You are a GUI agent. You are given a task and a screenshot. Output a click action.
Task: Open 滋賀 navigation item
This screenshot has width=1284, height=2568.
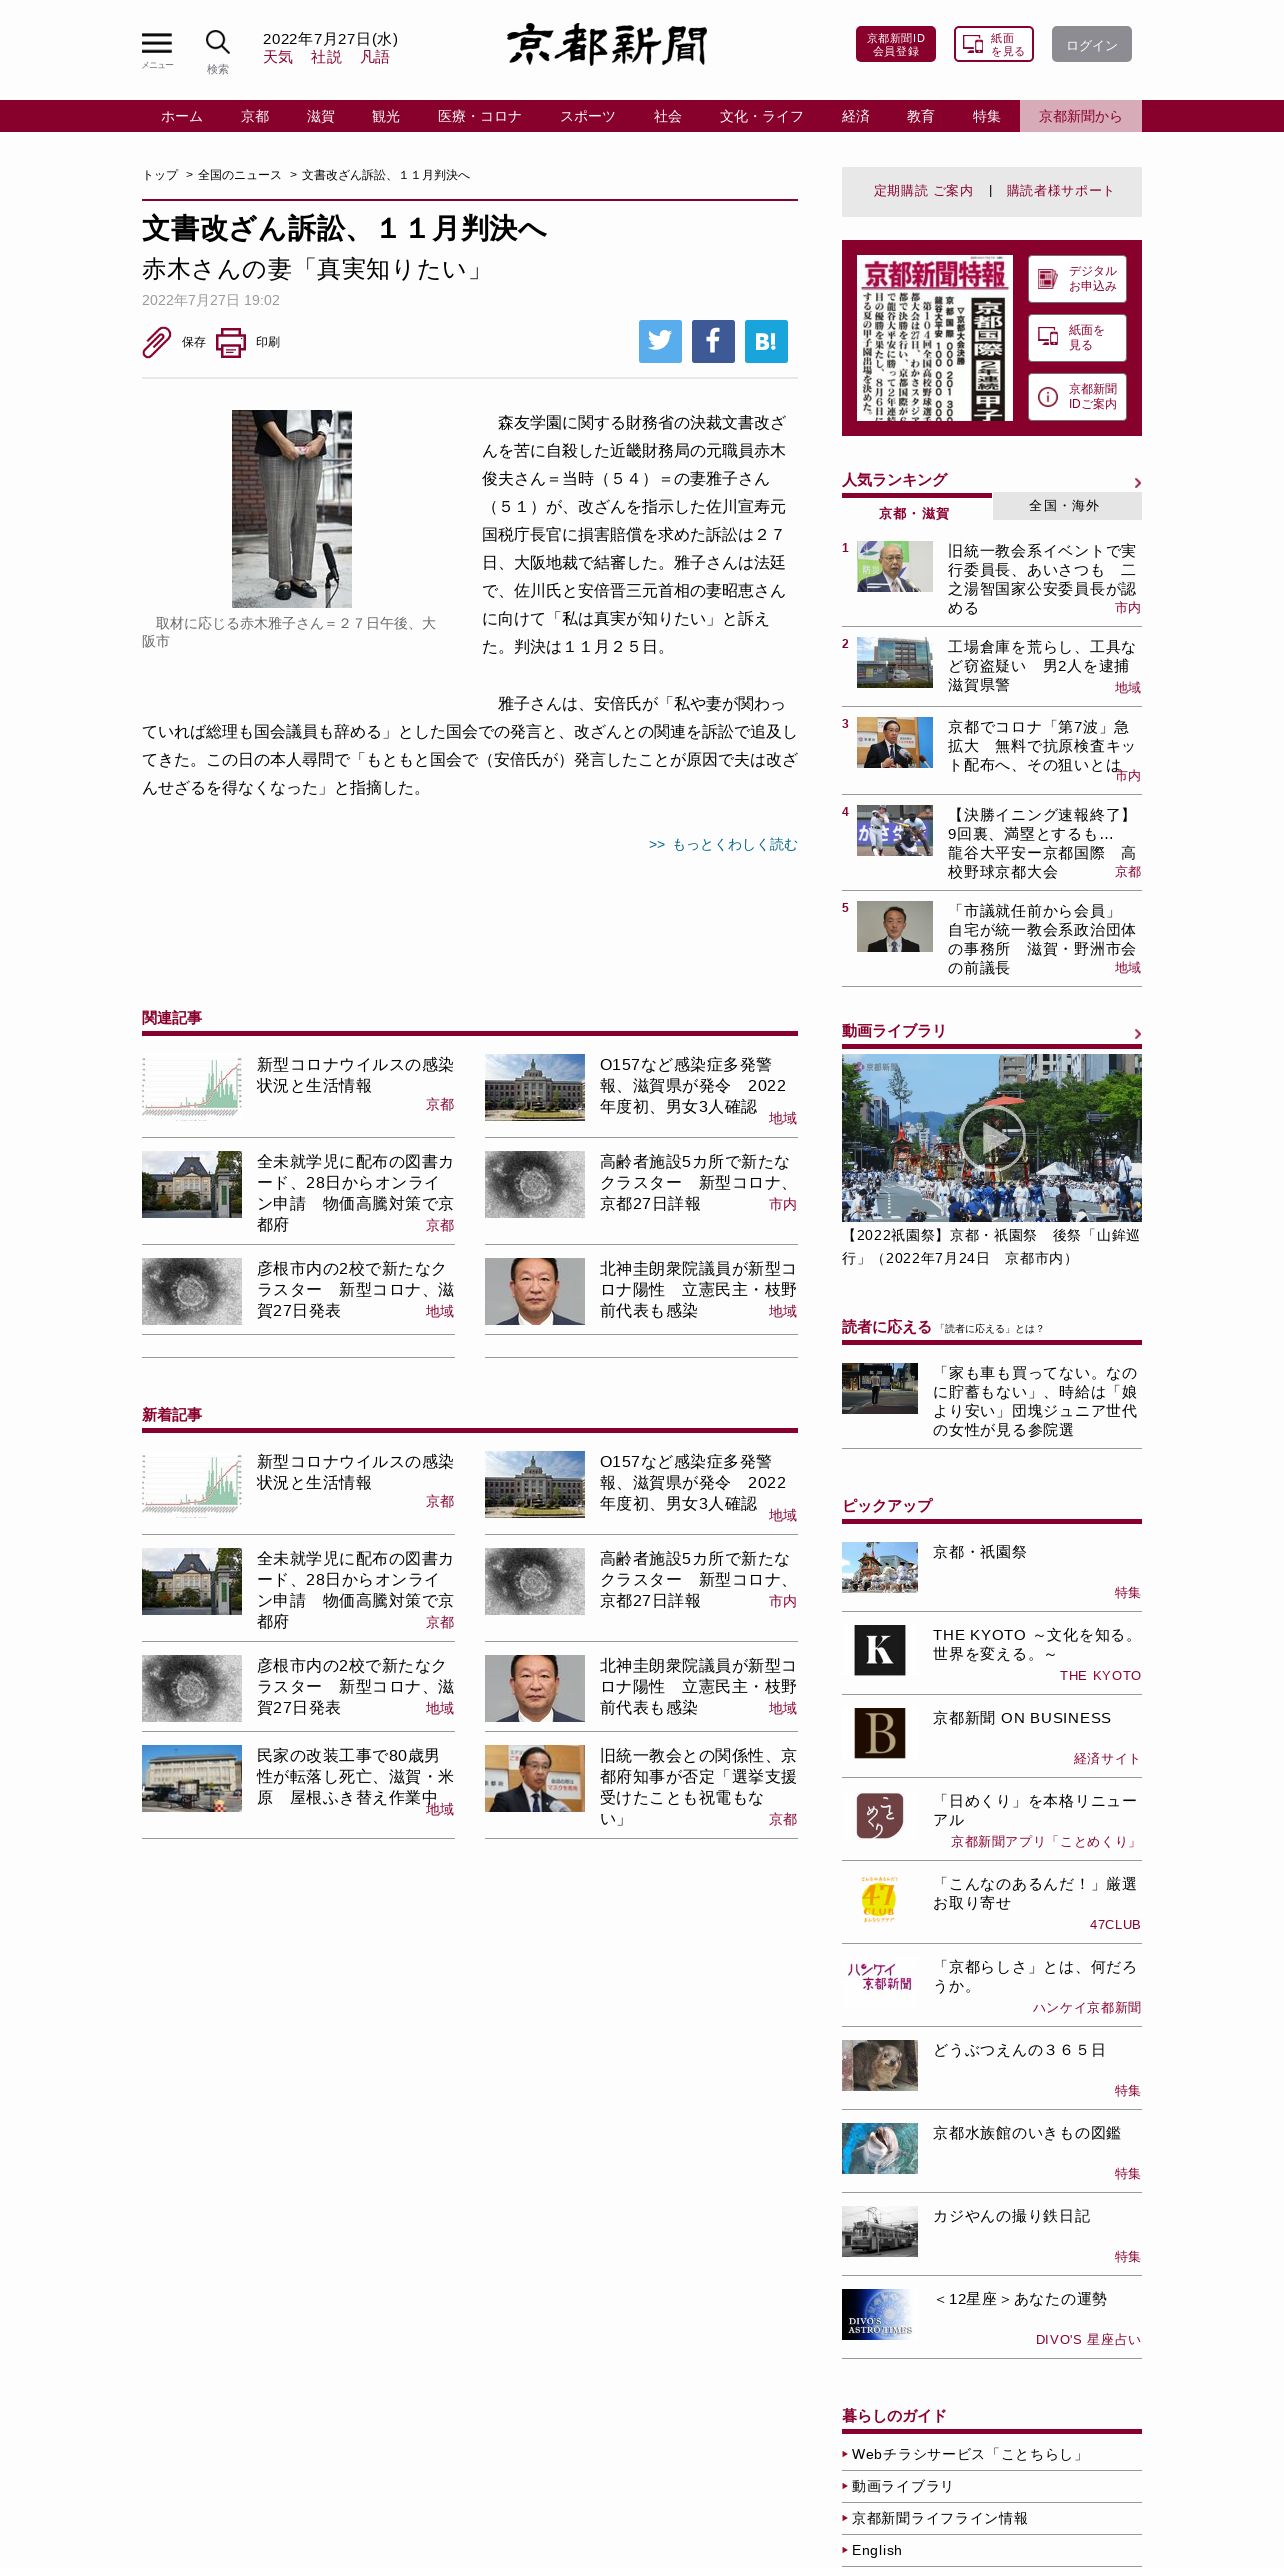point(321,116)
